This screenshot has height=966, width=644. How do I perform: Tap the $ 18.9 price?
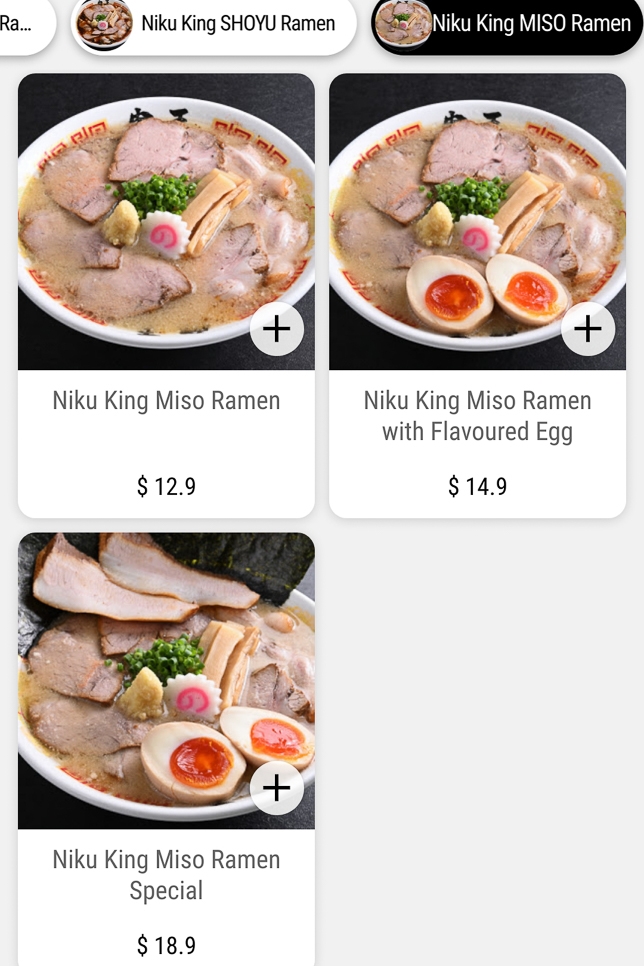[x=166, y=945]
